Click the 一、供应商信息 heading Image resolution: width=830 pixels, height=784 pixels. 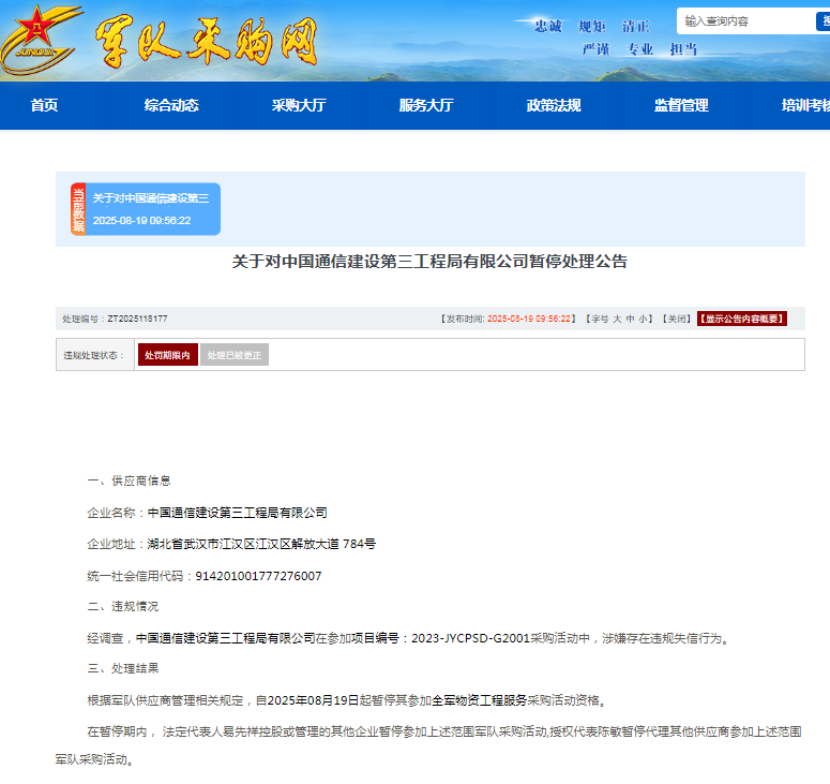129,481
